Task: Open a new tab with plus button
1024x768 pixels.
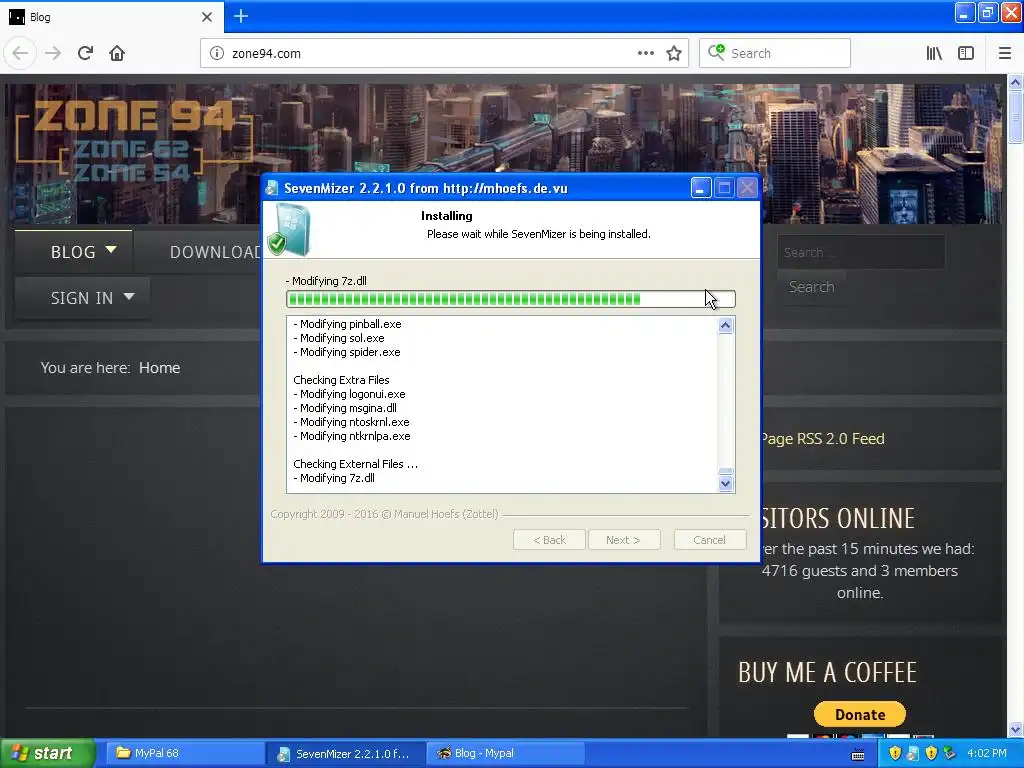Action: pos(240,16)
